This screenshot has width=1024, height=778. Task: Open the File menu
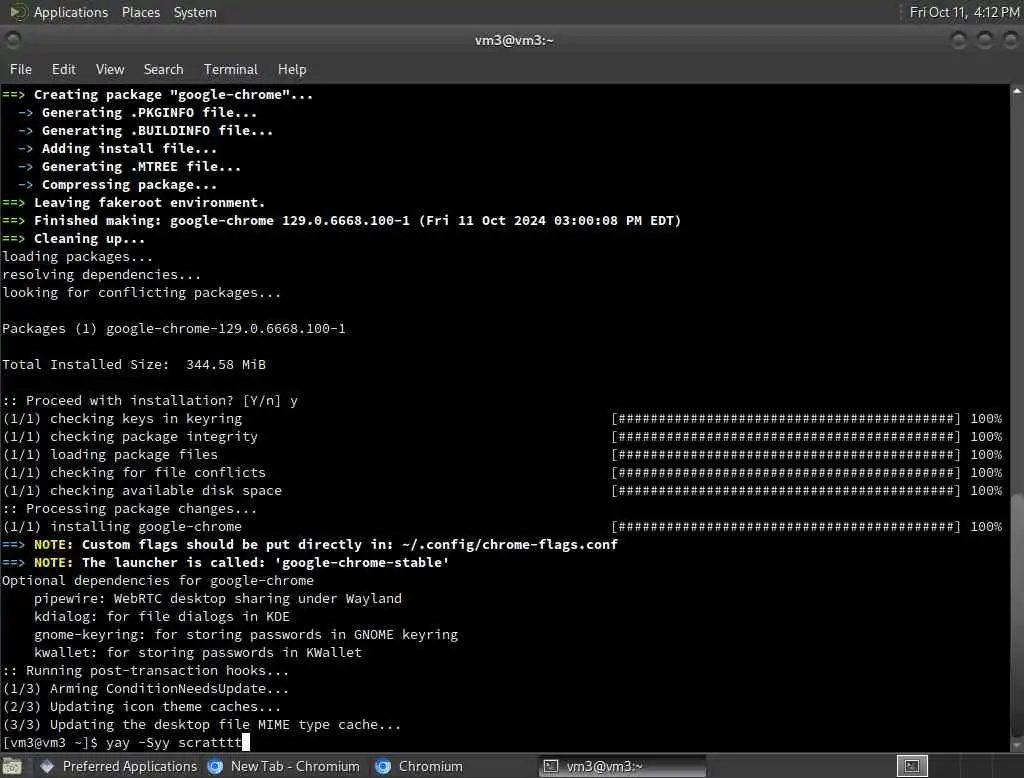(x=21, y=69)
